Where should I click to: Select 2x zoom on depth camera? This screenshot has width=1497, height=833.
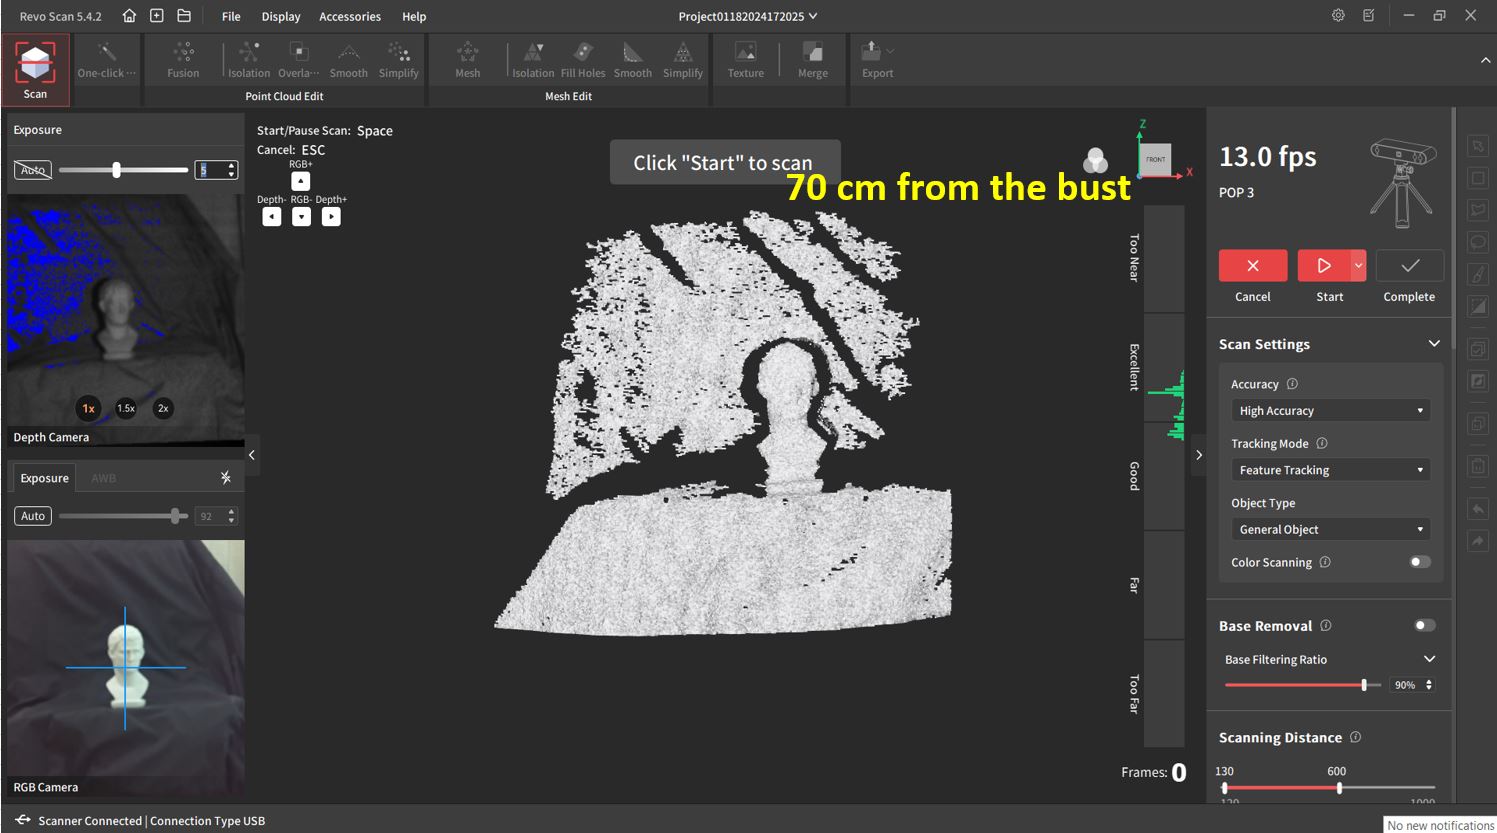click(163, 408)
